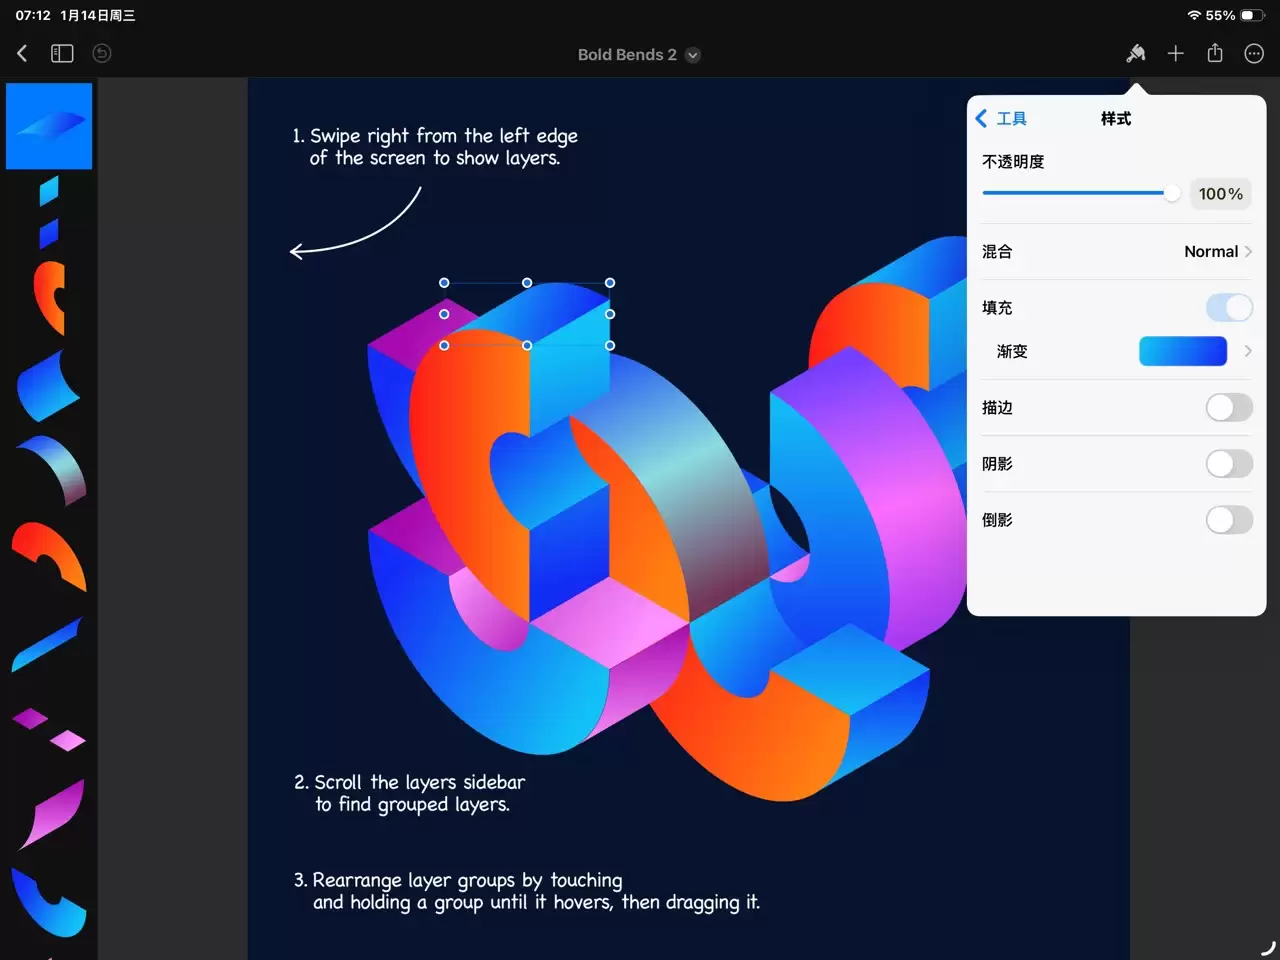This screenshot has width=1280, height=960.
Task: Enable the 倒影 reflection toggle
Action: 1229,519
